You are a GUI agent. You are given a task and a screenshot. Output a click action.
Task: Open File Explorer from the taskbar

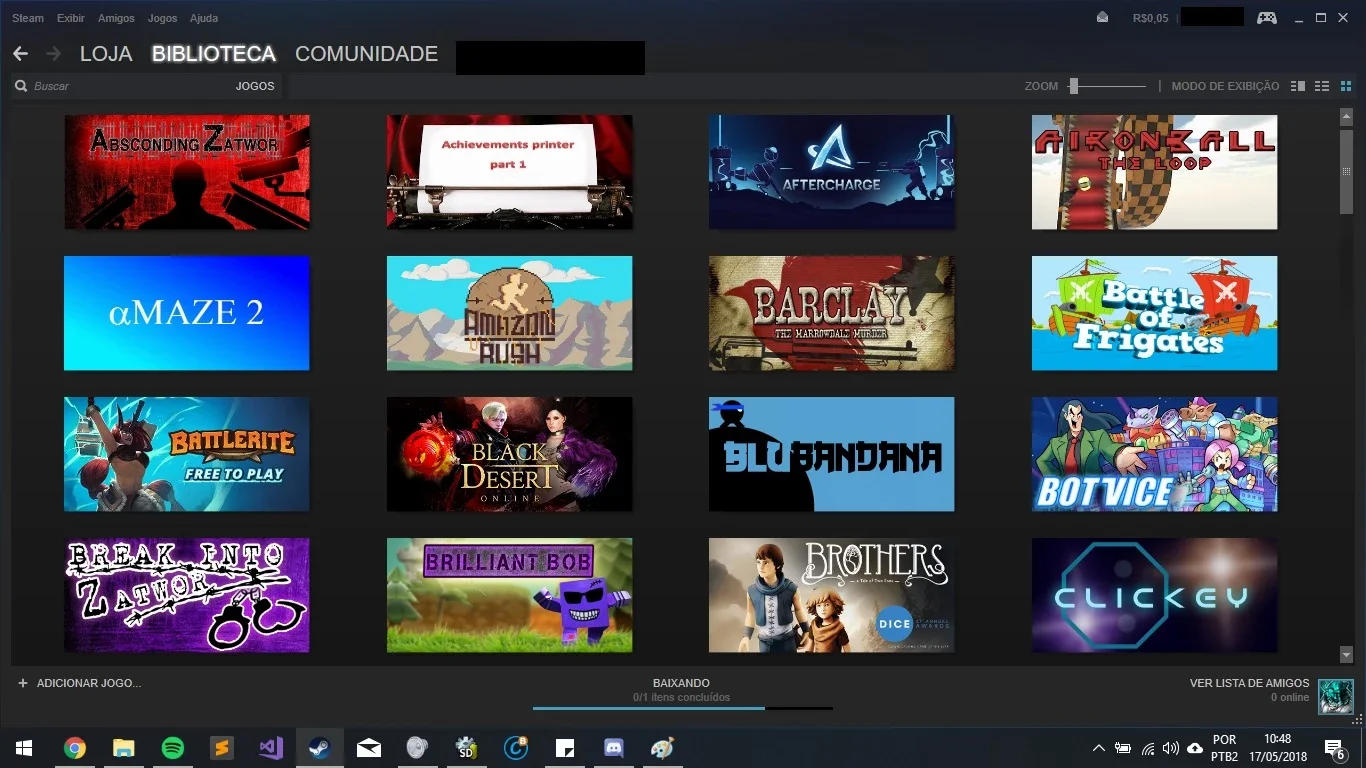pyautogui.click(x=124, y=748)
